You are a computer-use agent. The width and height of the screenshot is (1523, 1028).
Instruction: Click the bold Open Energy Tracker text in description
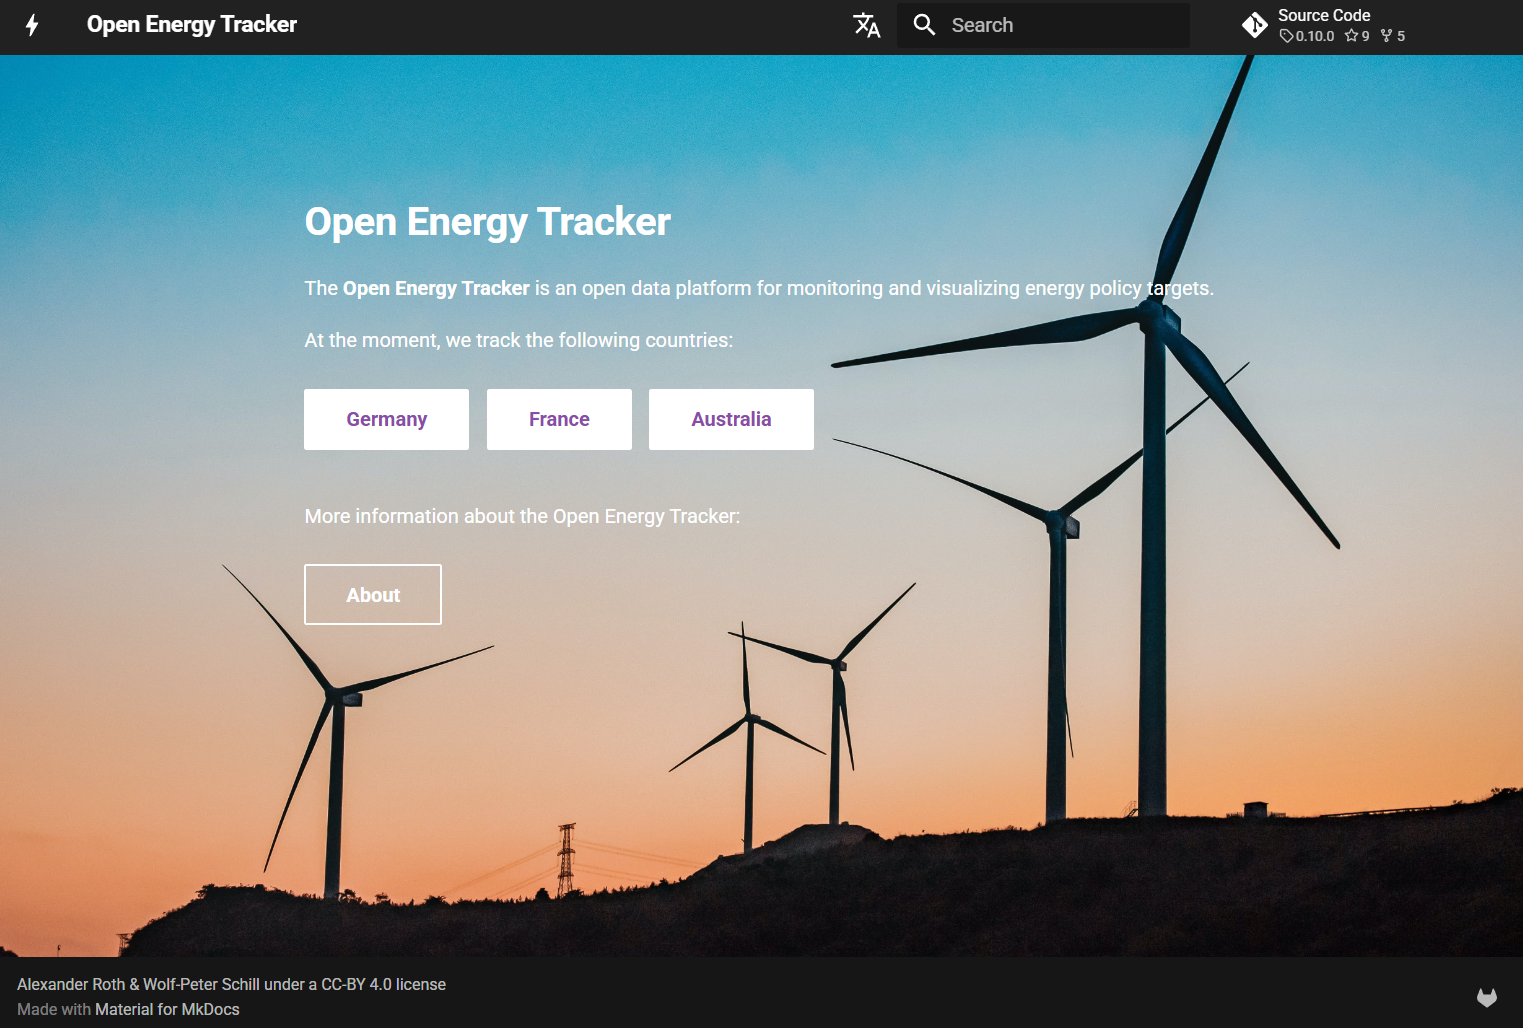click(x=436, y=288)
